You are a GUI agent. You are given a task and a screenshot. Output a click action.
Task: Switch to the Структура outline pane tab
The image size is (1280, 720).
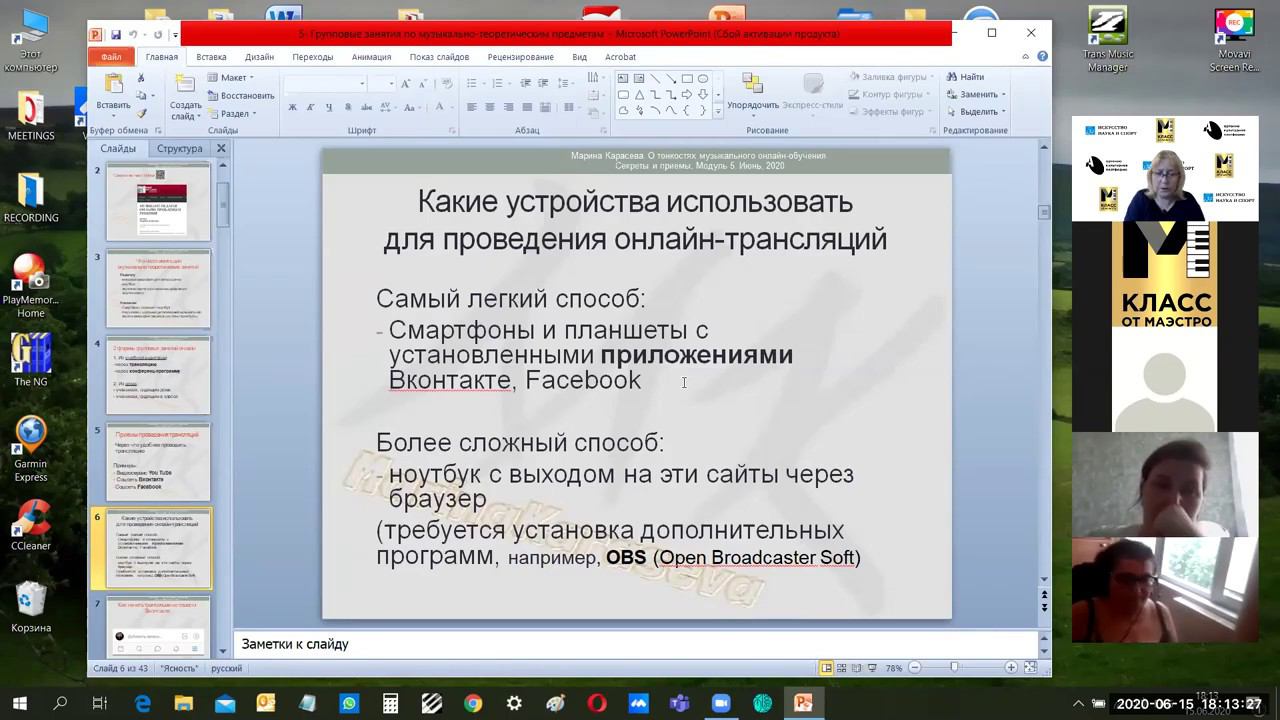[180, 148]
